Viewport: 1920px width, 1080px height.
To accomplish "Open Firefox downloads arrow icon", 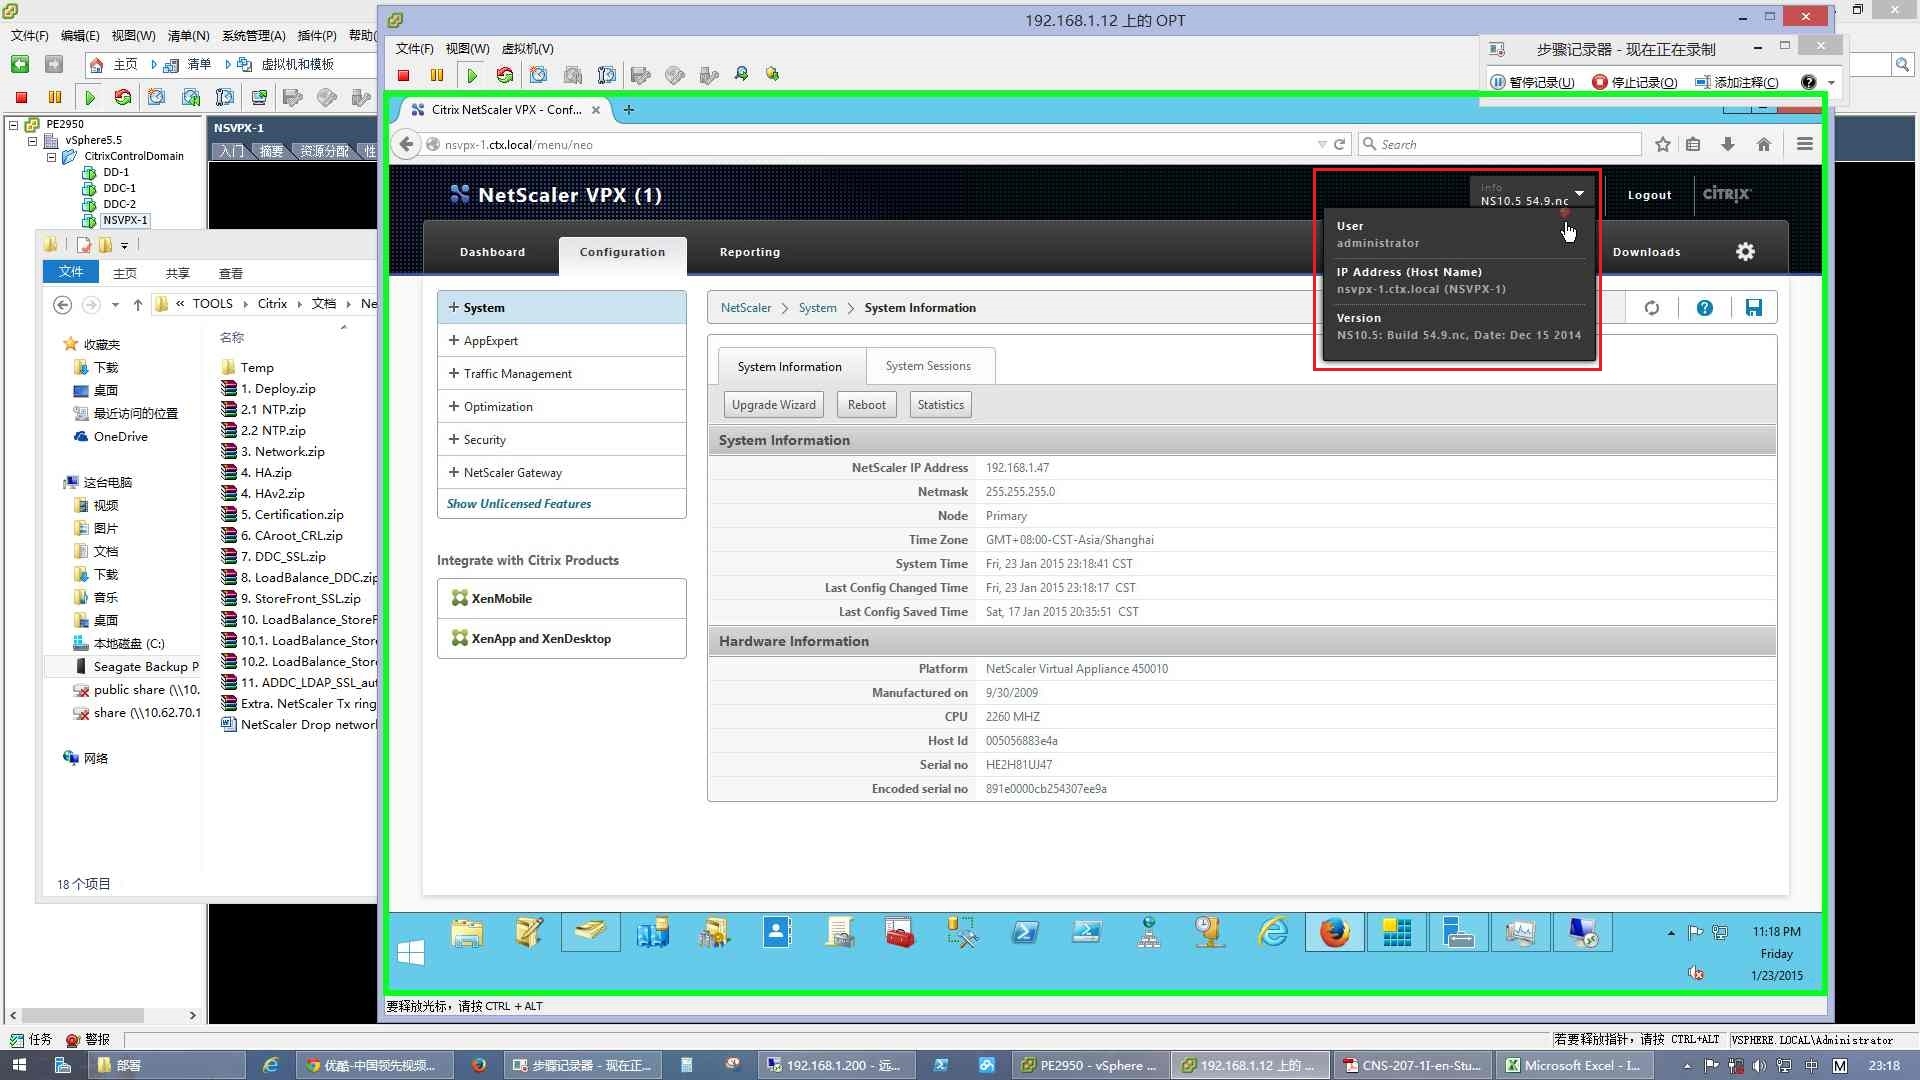I will (1728, 144).
